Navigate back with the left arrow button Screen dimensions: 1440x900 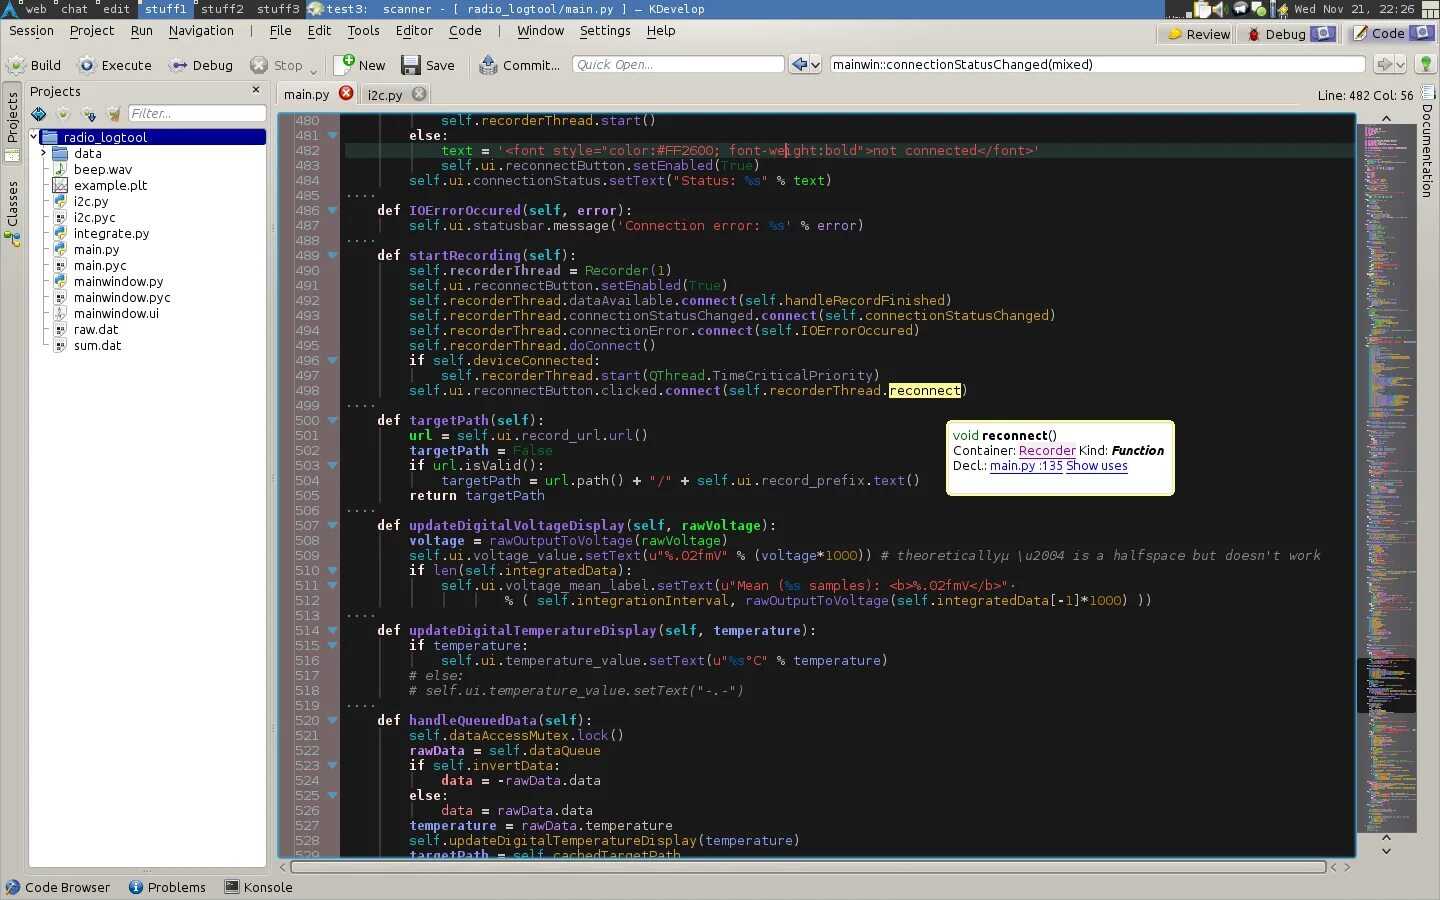[799, 64]
